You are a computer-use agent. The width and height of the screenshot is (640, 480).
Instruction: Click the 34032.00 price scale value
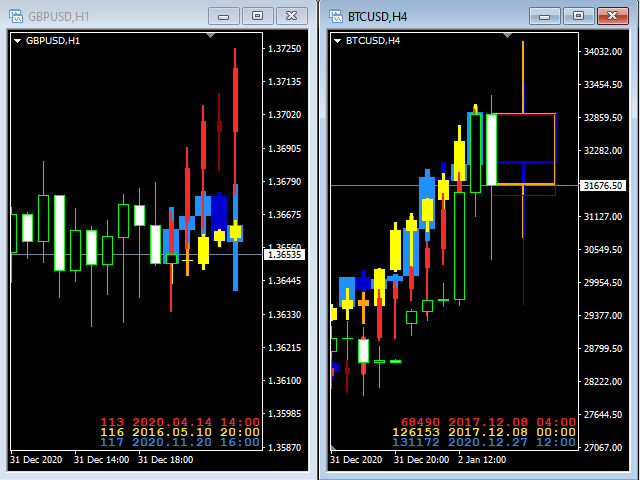click(x=603, y=51)
